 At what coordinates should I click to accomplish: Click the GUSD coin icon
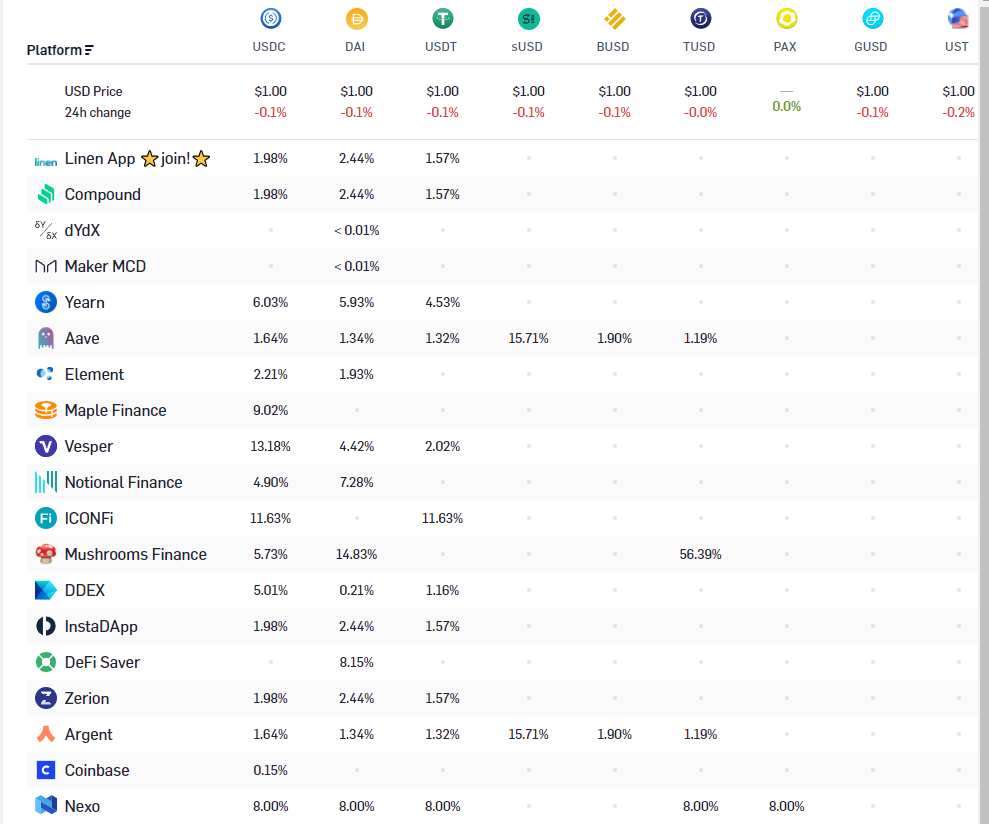(872, 18)
